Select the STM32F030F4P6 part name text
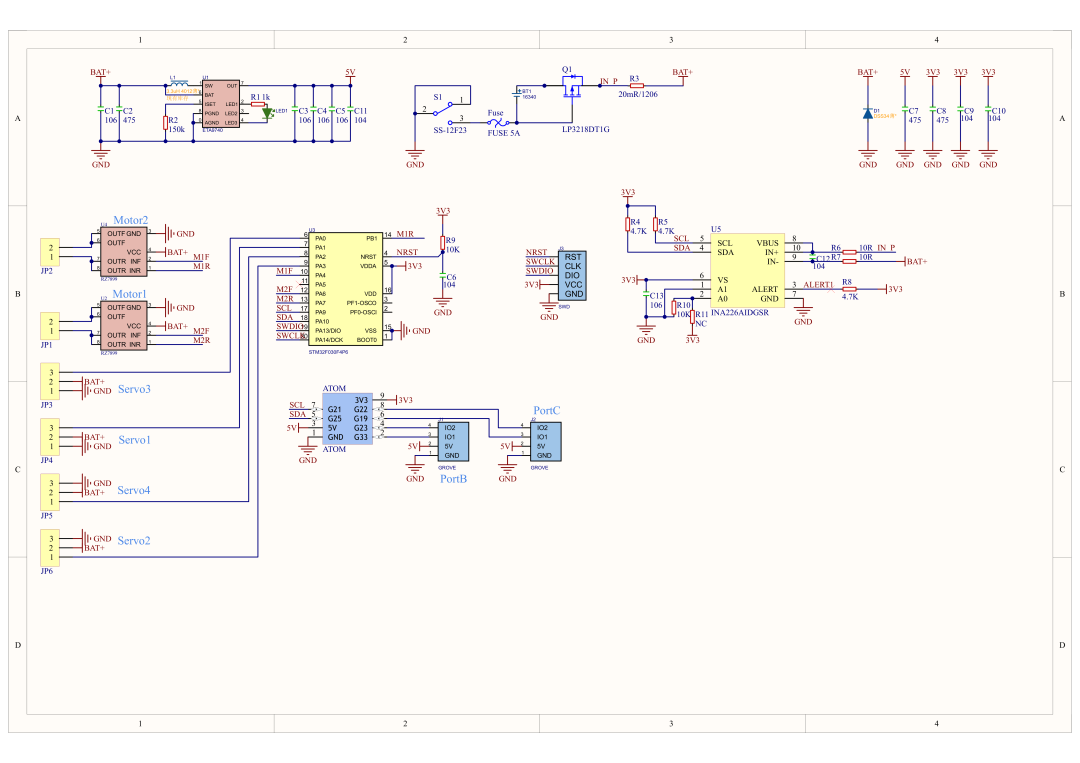 tap(329, 352)
